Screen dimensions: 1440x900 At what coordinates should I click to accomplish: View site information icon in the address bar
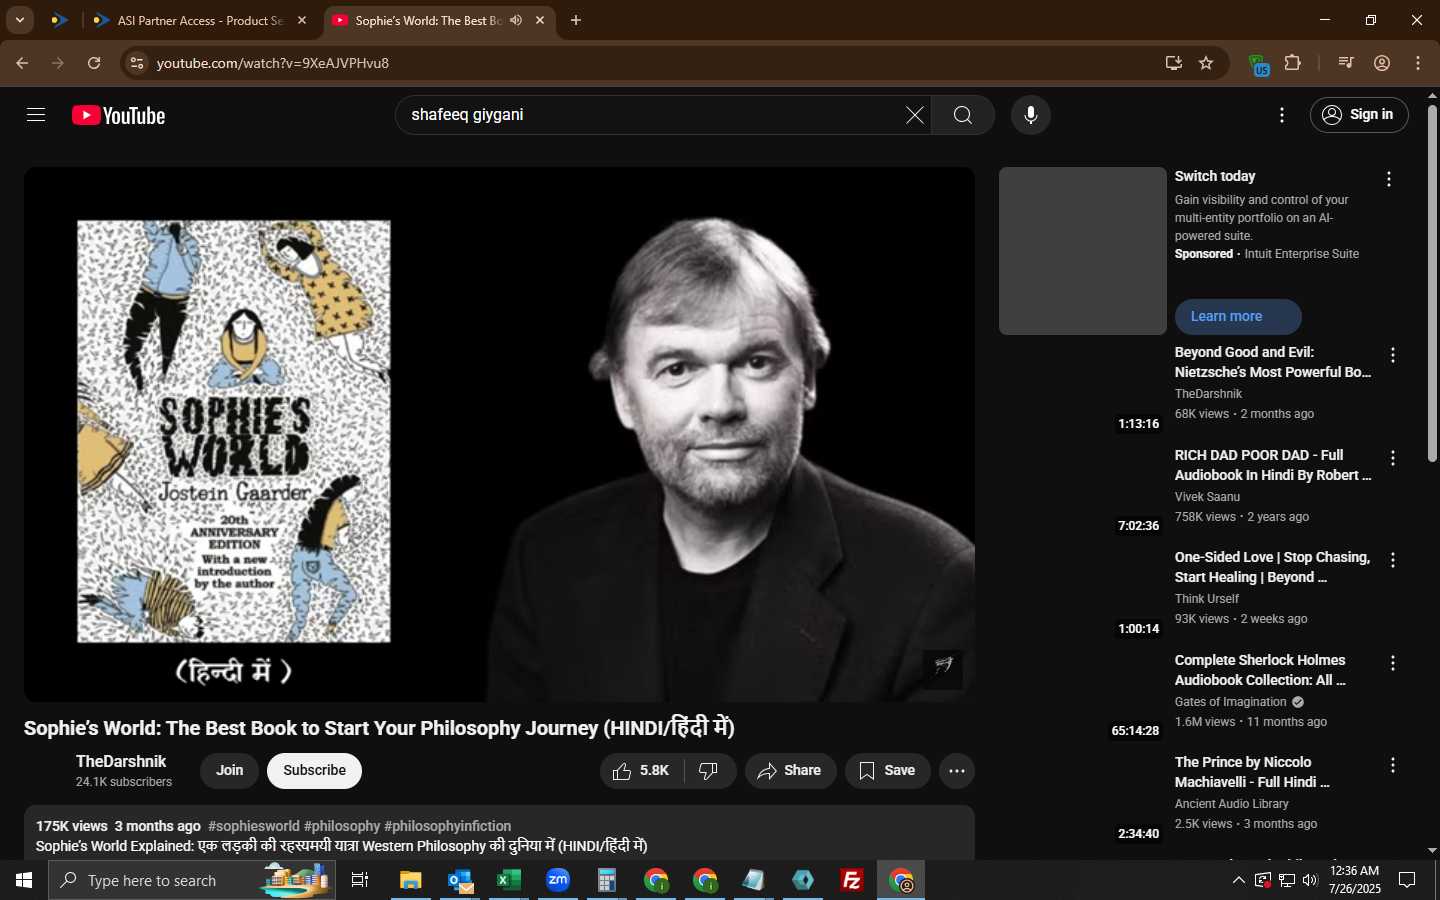click(x=137, y=63)
